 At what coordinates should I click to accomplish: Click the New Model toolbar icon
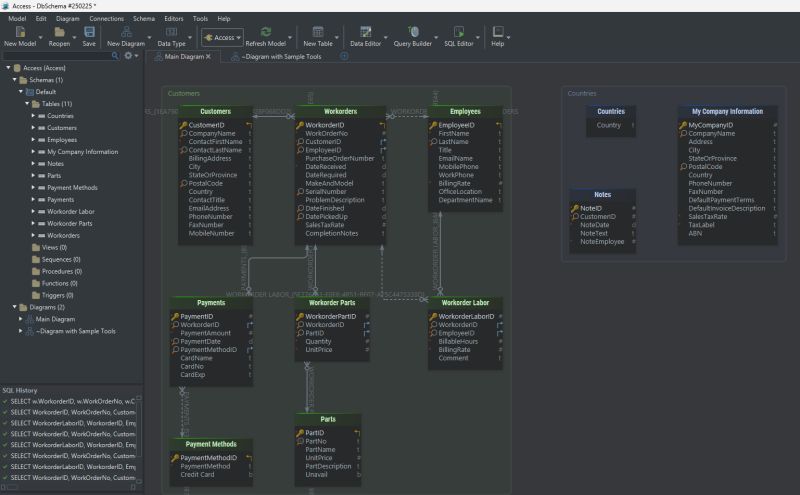20,32
